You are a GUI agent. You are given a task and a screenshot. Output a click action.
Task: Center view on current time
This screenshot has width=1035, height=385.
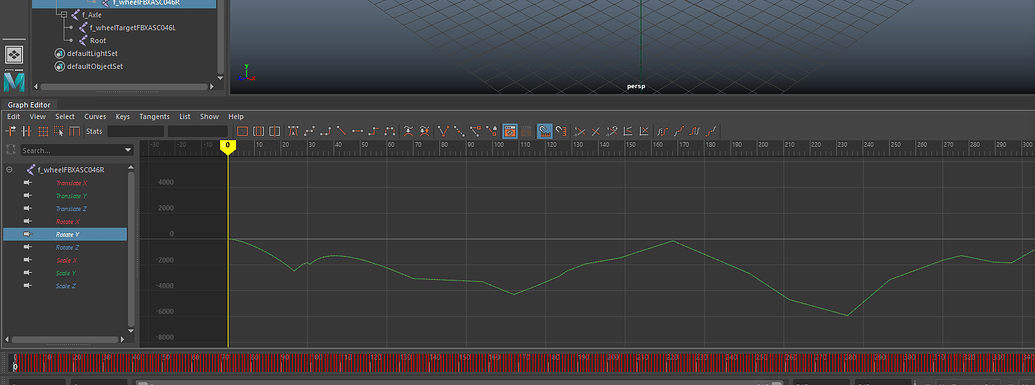(275, 131)
